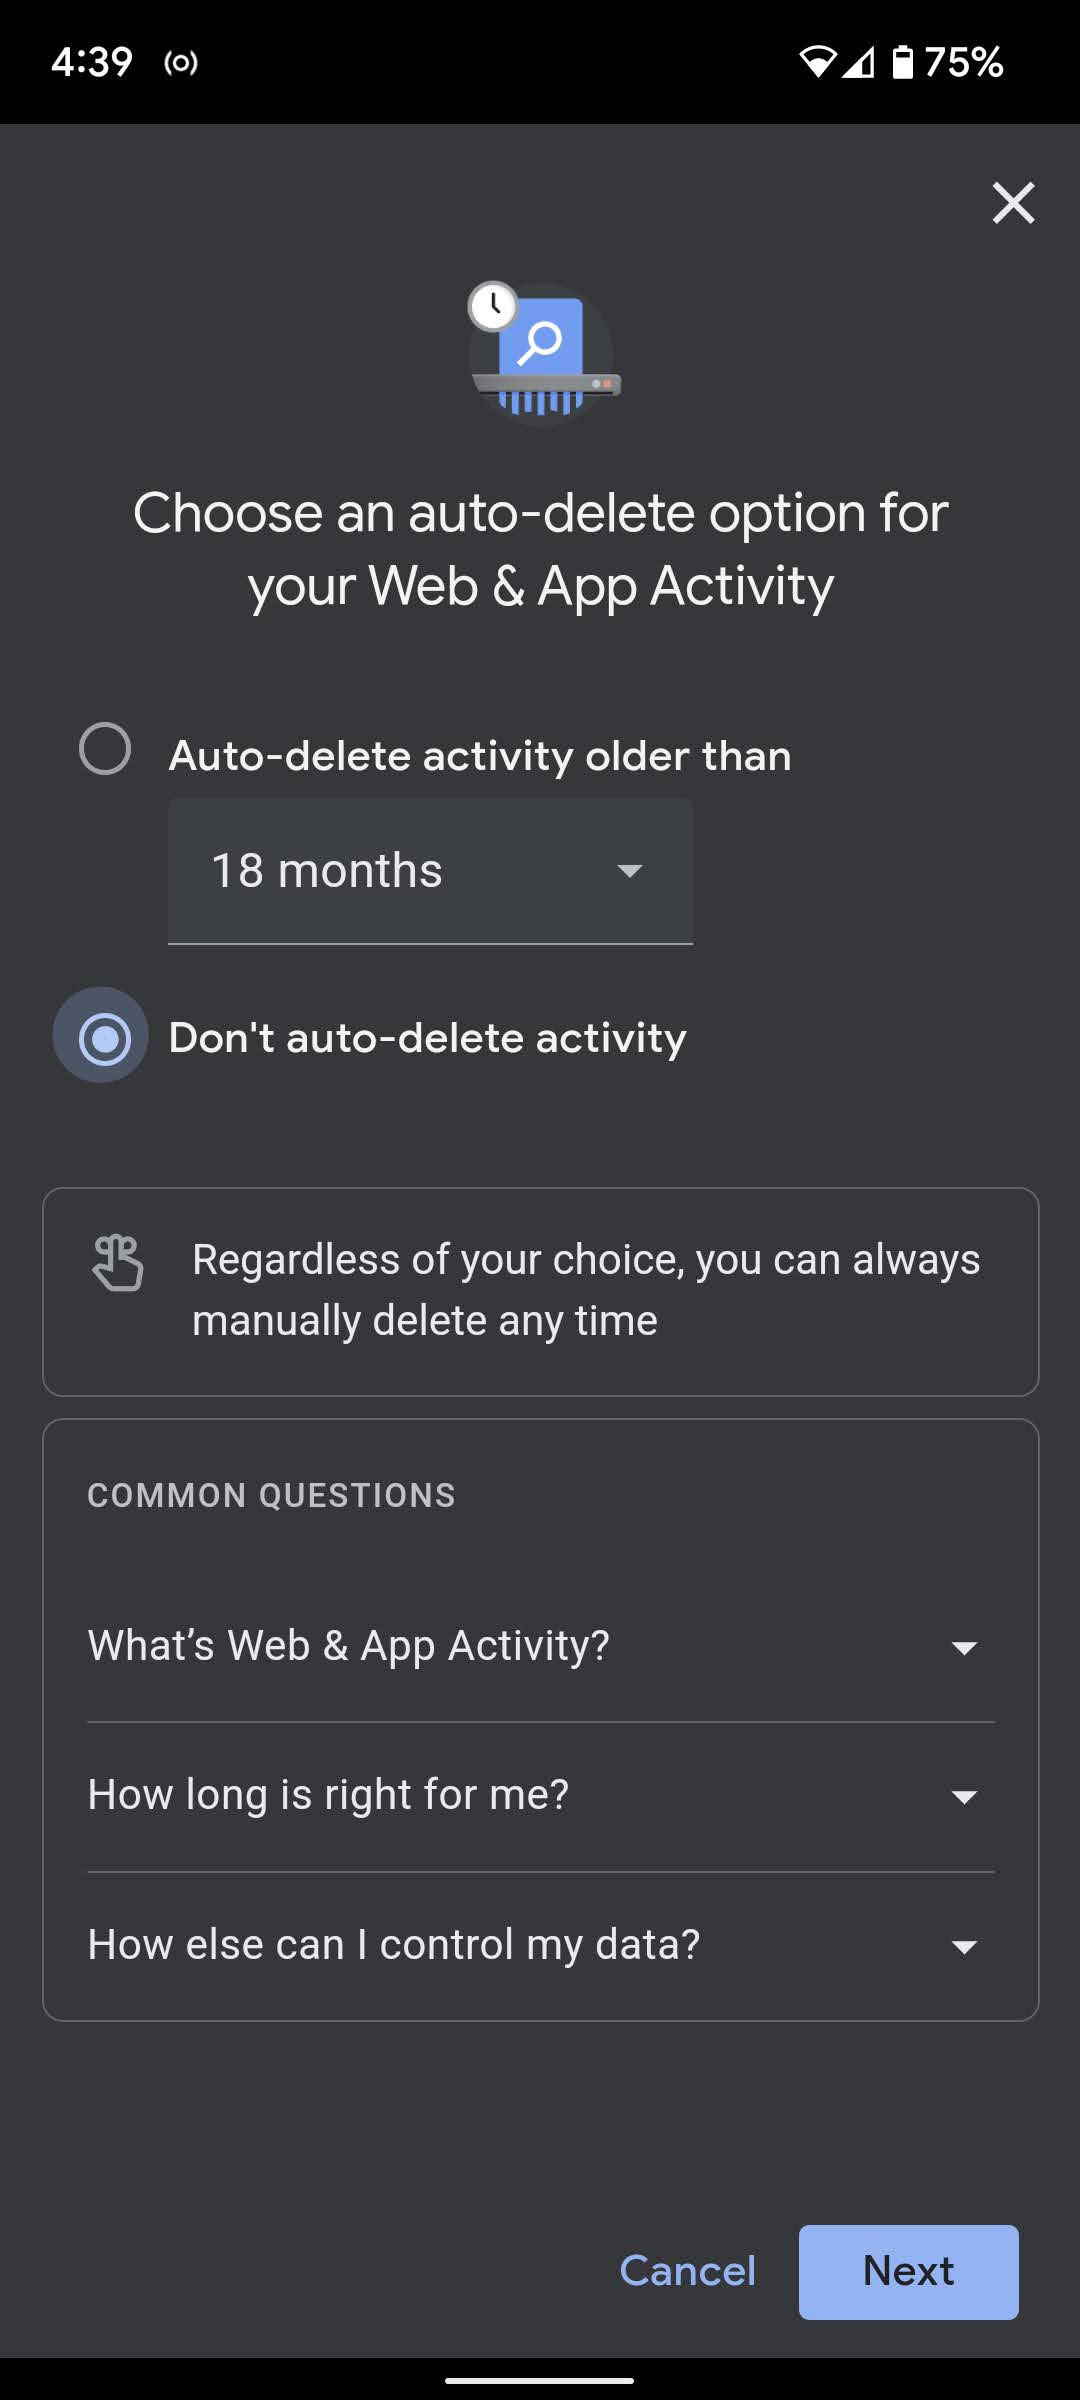Tap the 4:39 clock in the status bar
Image resolution: width=1080 pixels, height=2400 pixels.
tap(91, 63)
